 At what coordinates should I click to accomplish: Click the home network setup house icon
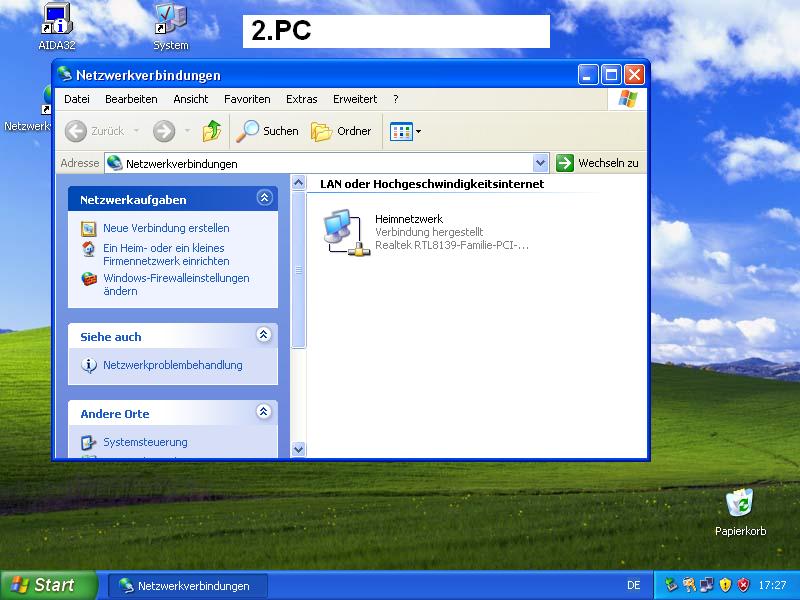89,249
